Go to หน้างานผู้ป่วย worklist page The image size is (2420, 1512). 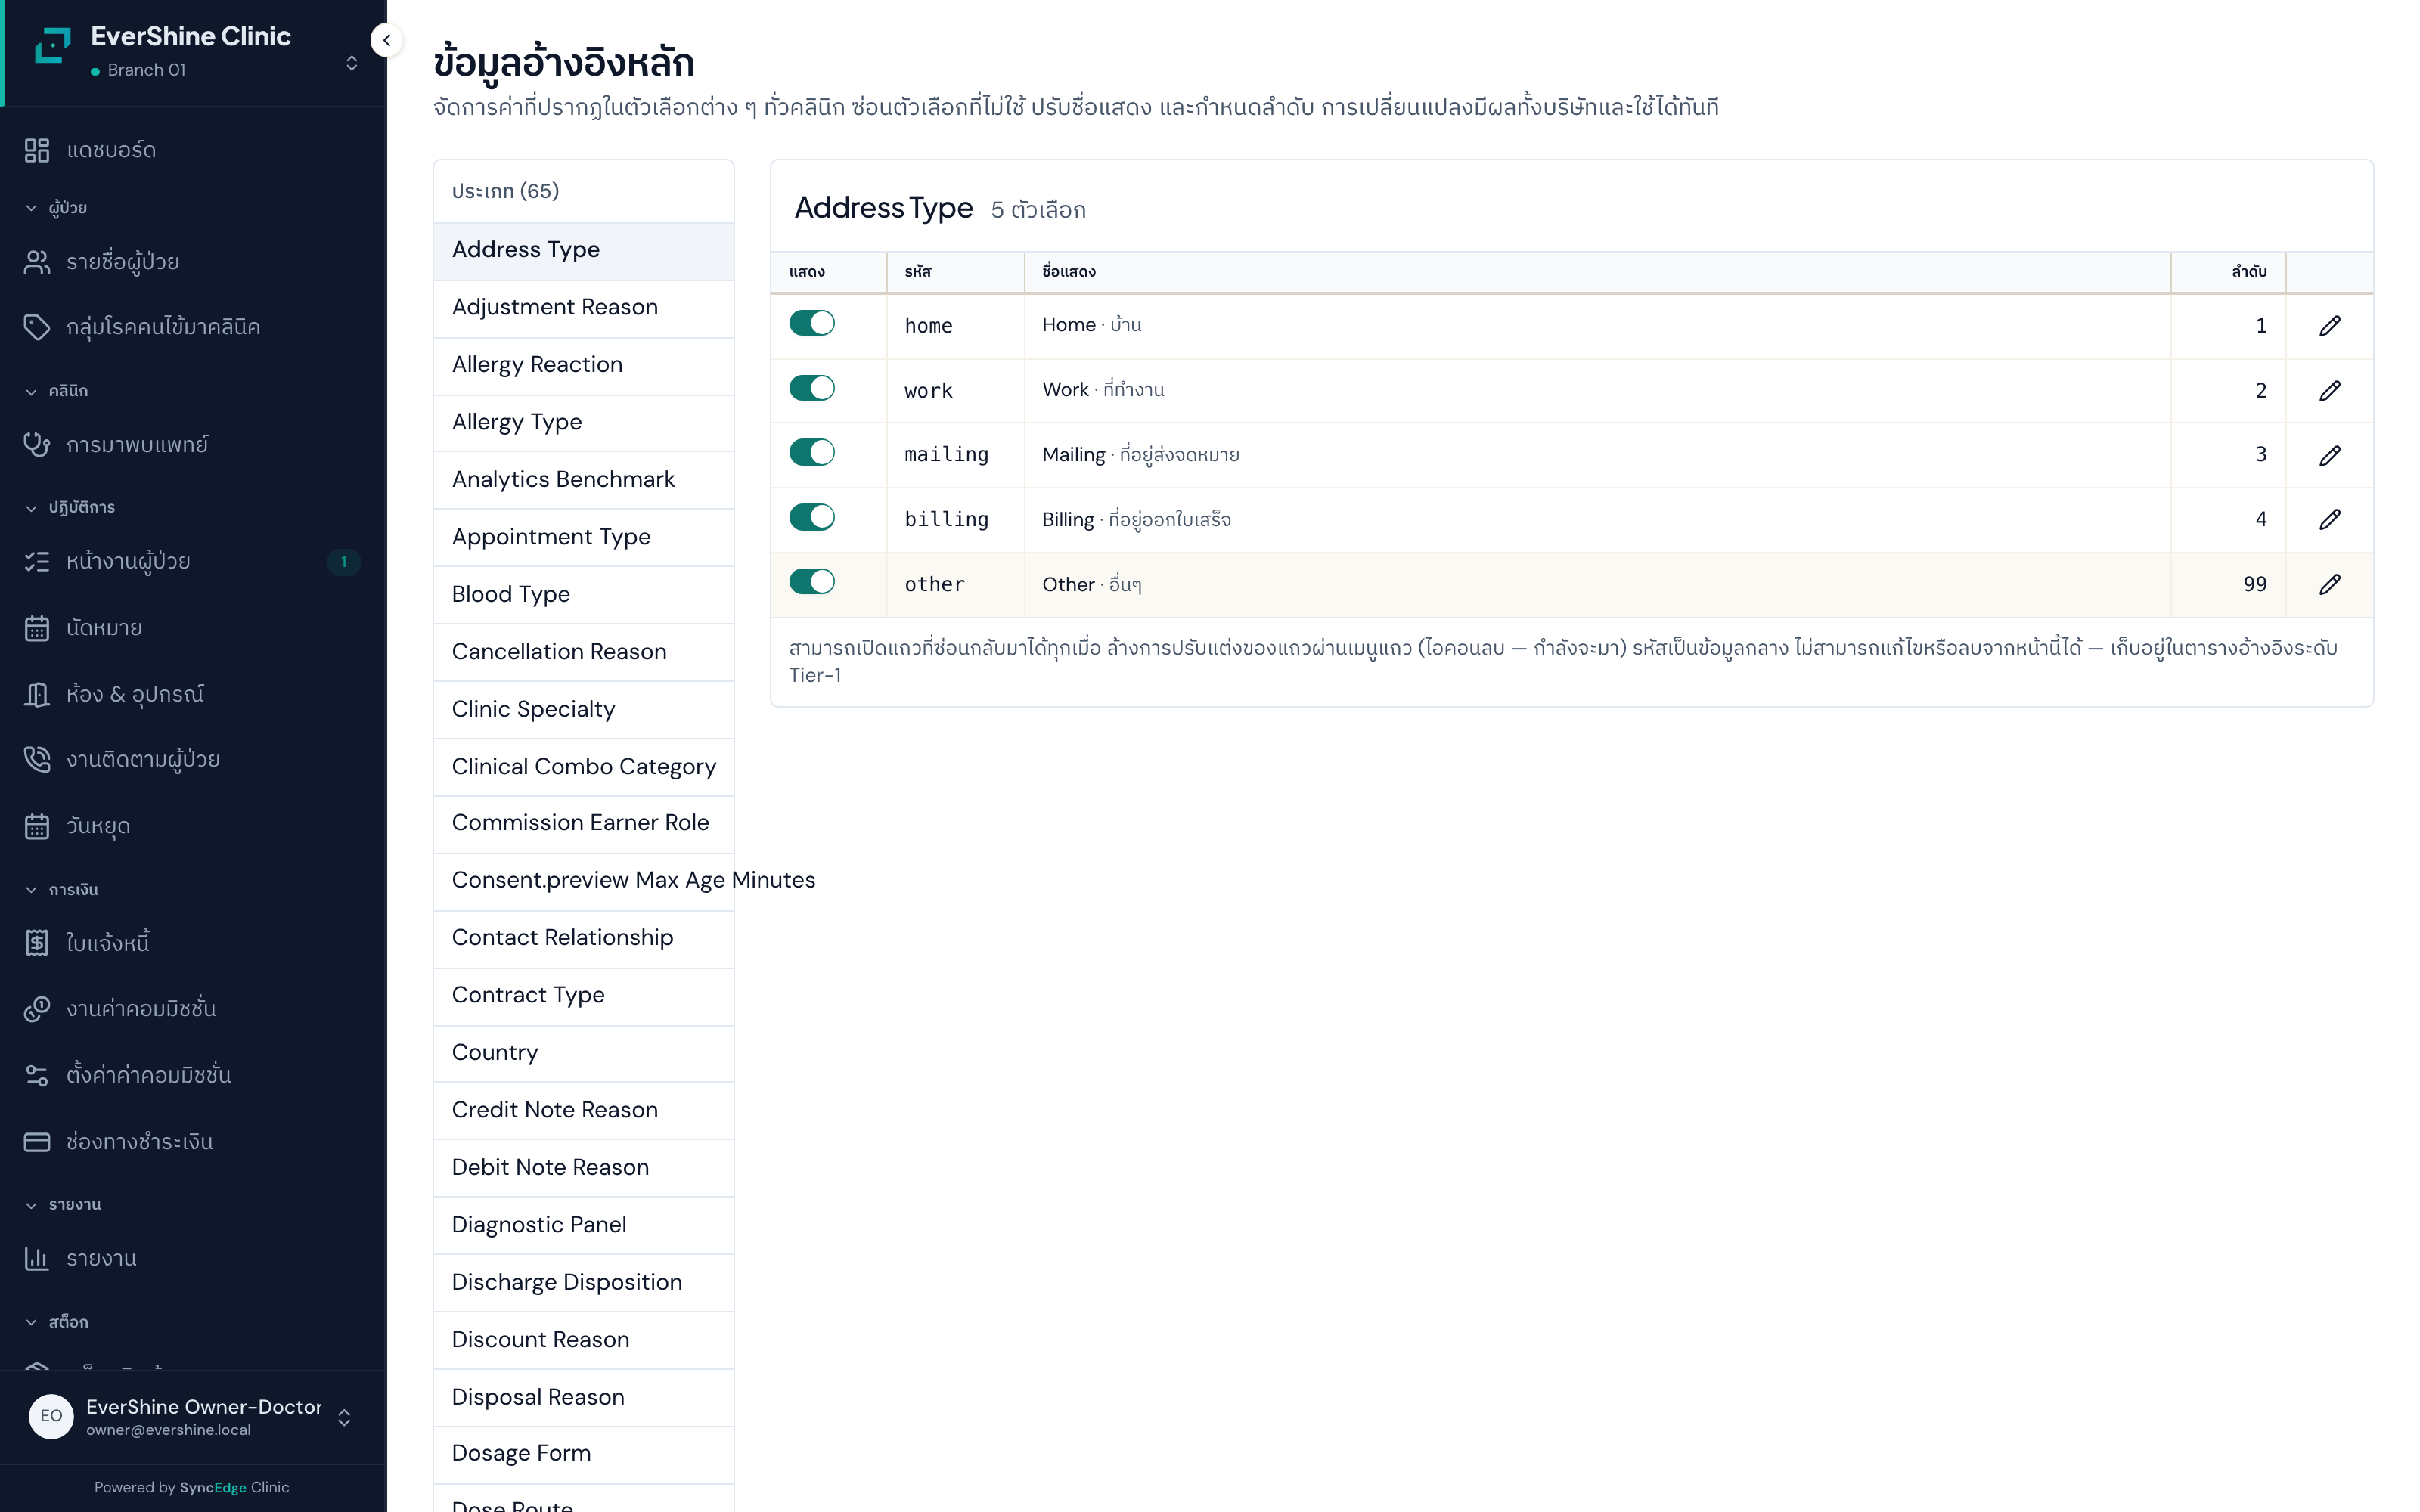[128, 561]
